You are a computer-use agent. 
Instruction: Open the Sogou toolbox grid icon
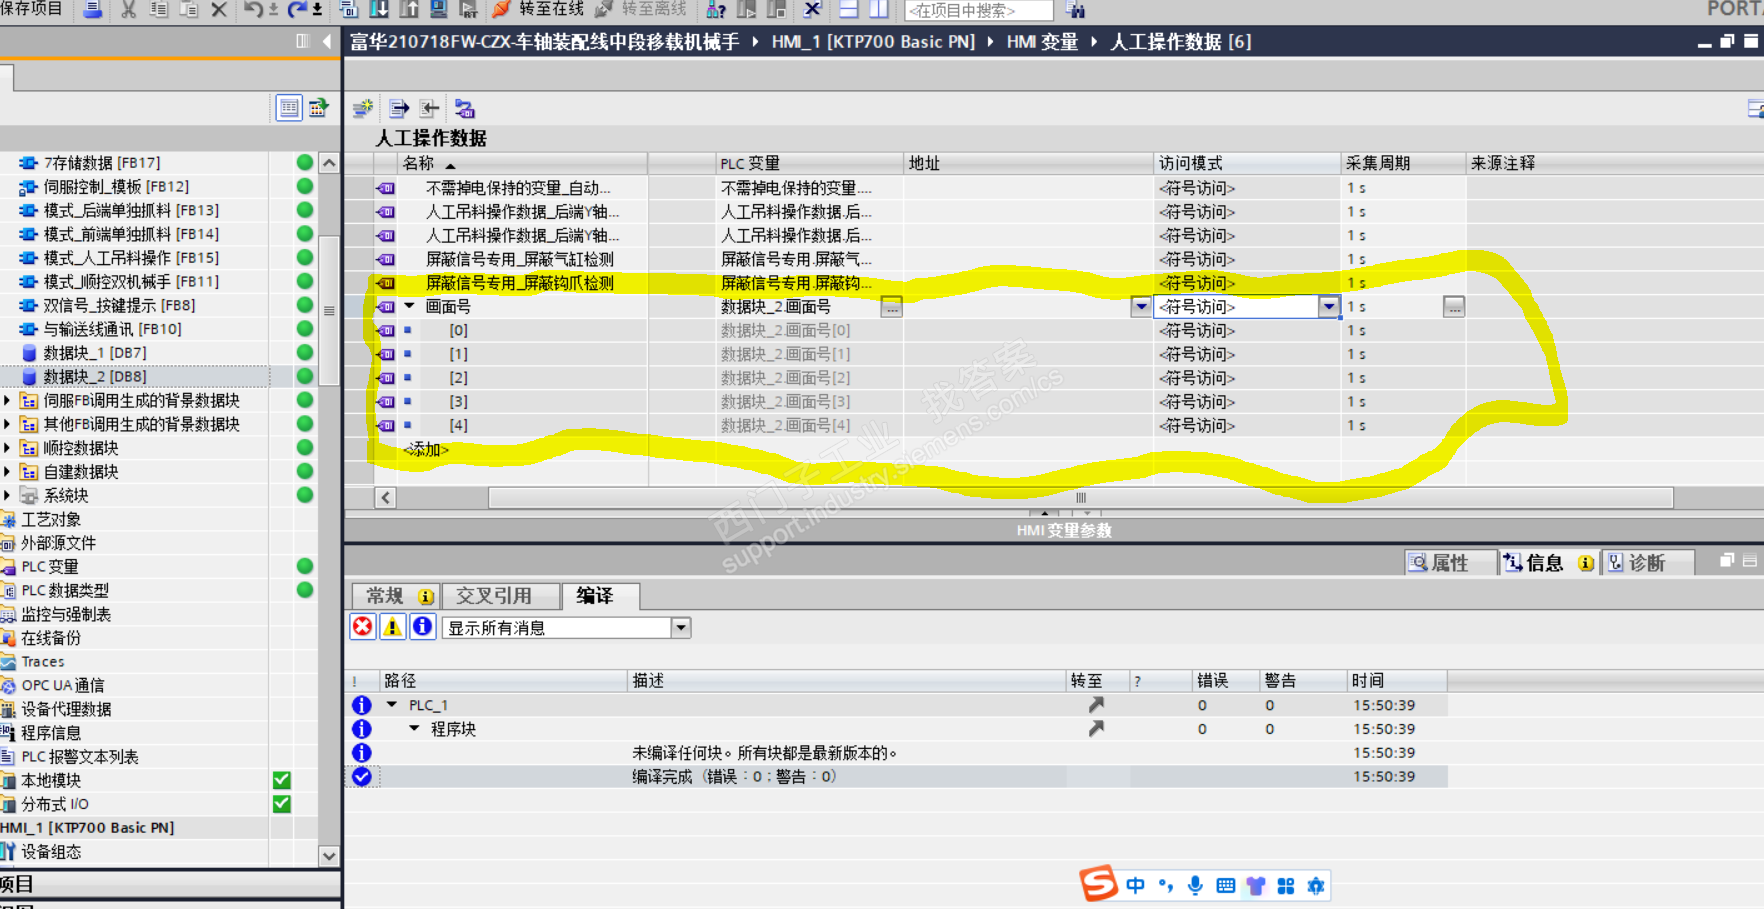tap(1285, 885)
